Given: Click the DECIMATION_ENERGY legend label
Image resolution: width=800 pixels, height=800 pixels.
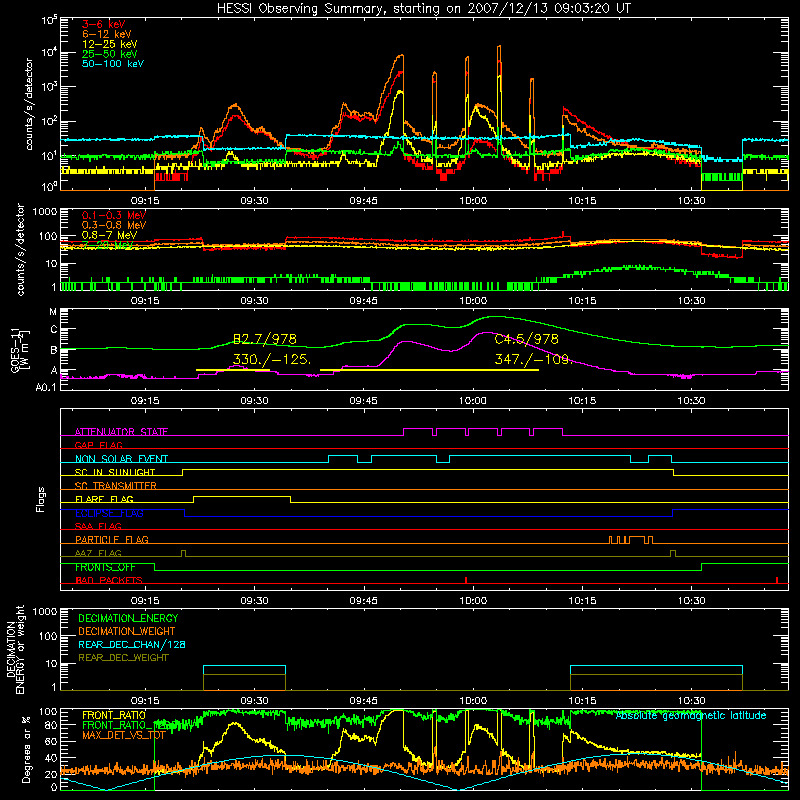Looking at the screenshot, I should [x=128, y=618].
